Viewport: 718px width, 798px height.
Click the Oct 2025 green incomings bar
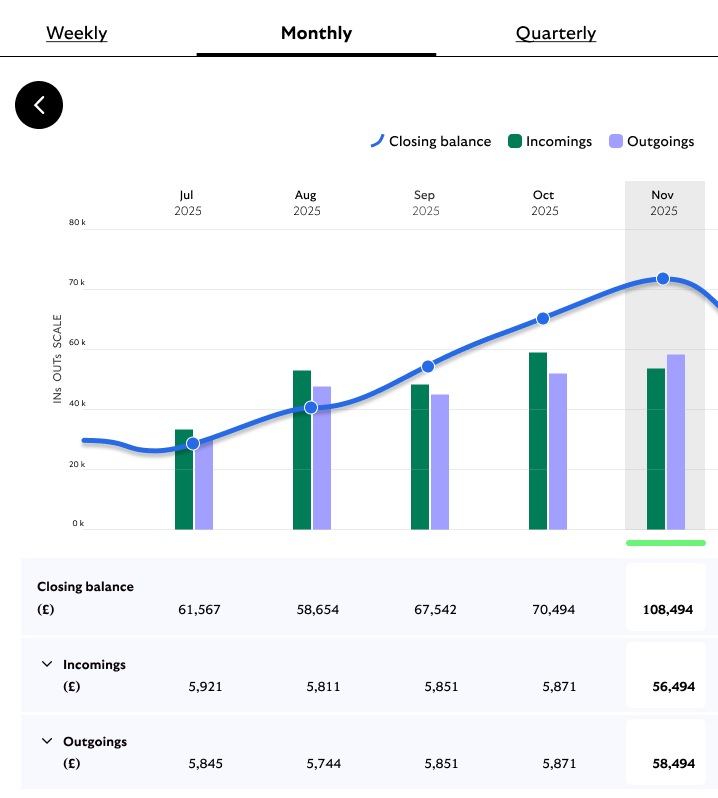pyautogui.click(x=538, y=440)
